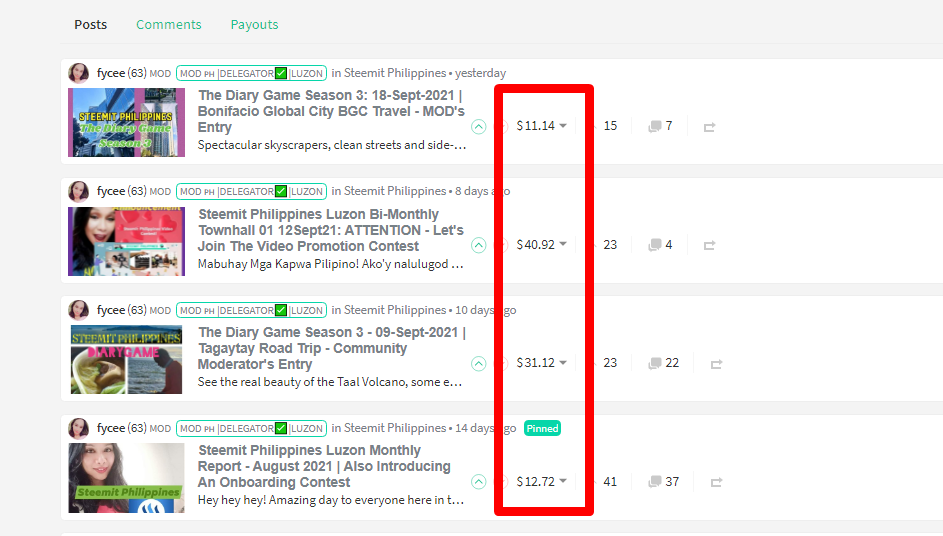This screenshot has width=943, height=536.
Task: Resteem the Townhall Video Promotion post
Action: click(x=709, y=245)
